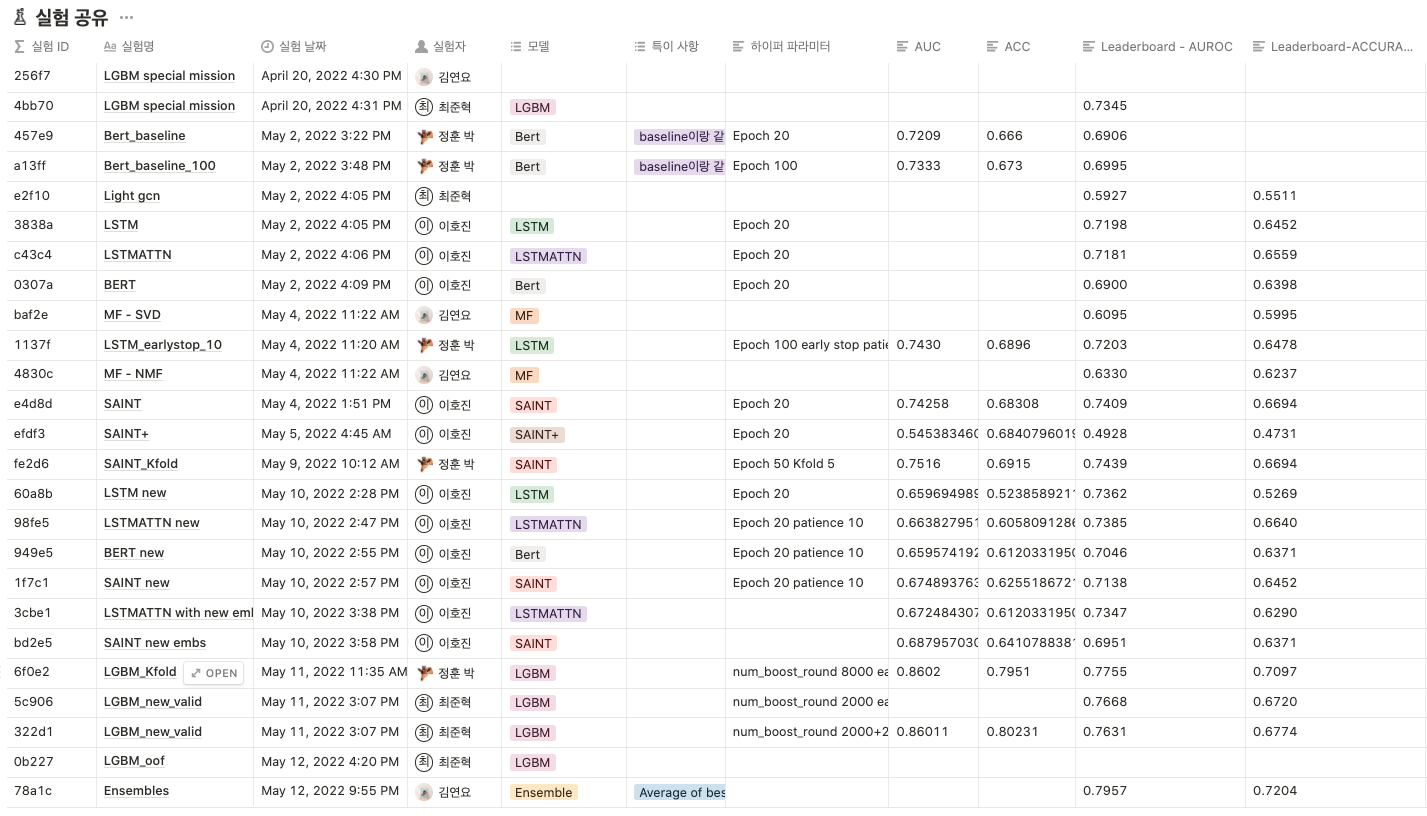
Task: Select the SAINT+ model tag
Action: tap(540, 434)
